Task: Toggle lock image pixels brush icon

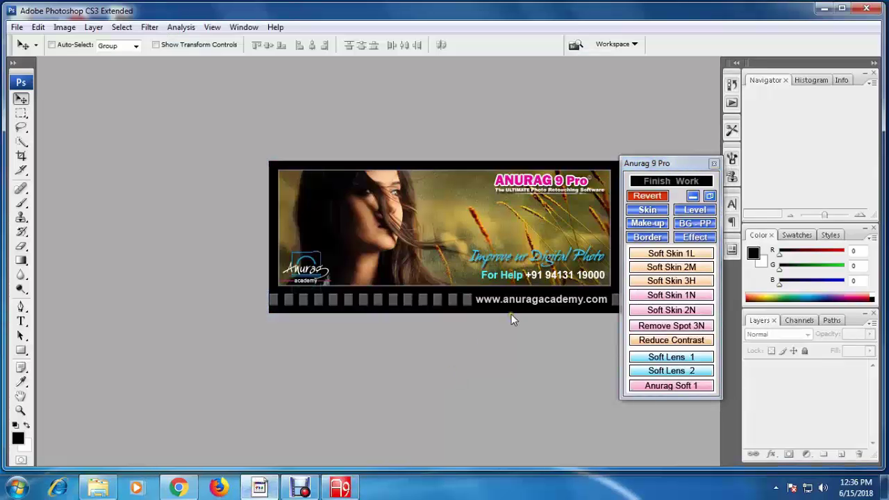Action: pos(782,351)
